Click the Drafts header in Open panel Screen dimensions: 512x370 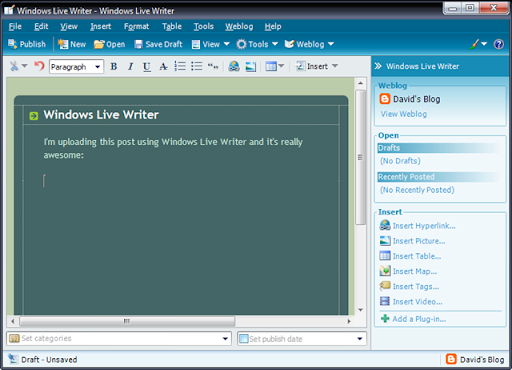439,148
